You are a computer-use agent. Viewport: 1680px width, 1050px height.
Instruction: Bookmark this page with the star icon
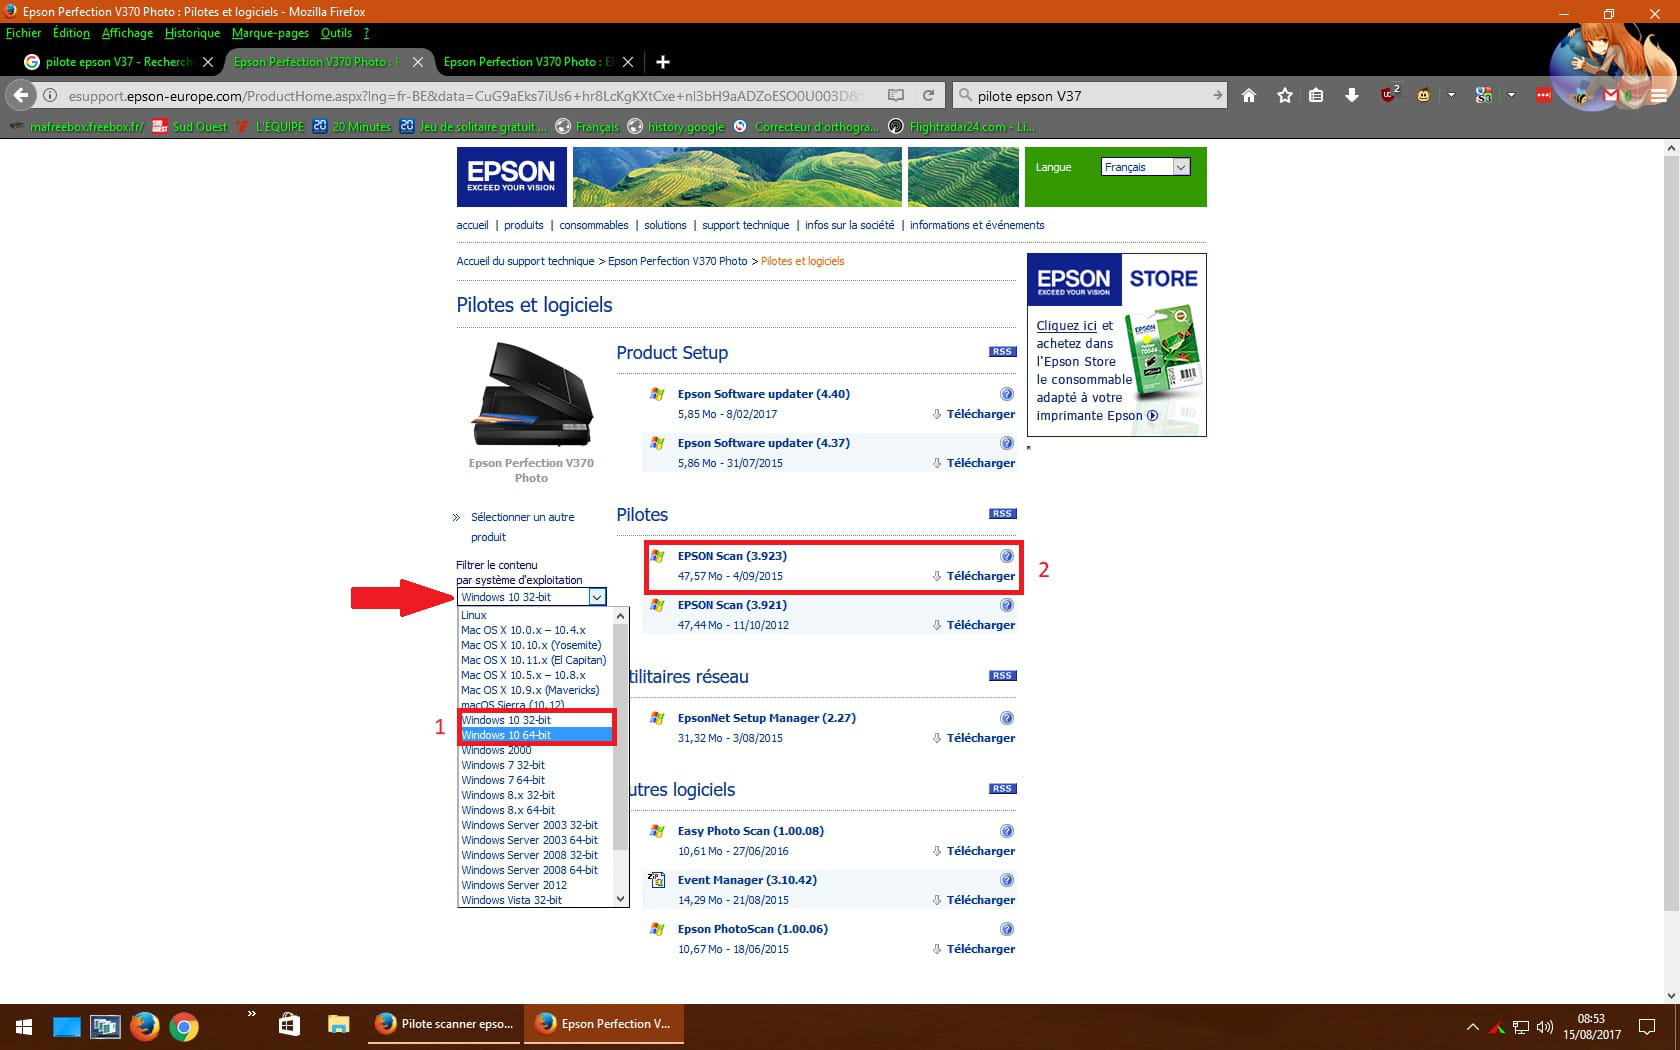click(x=1285, y=95)
